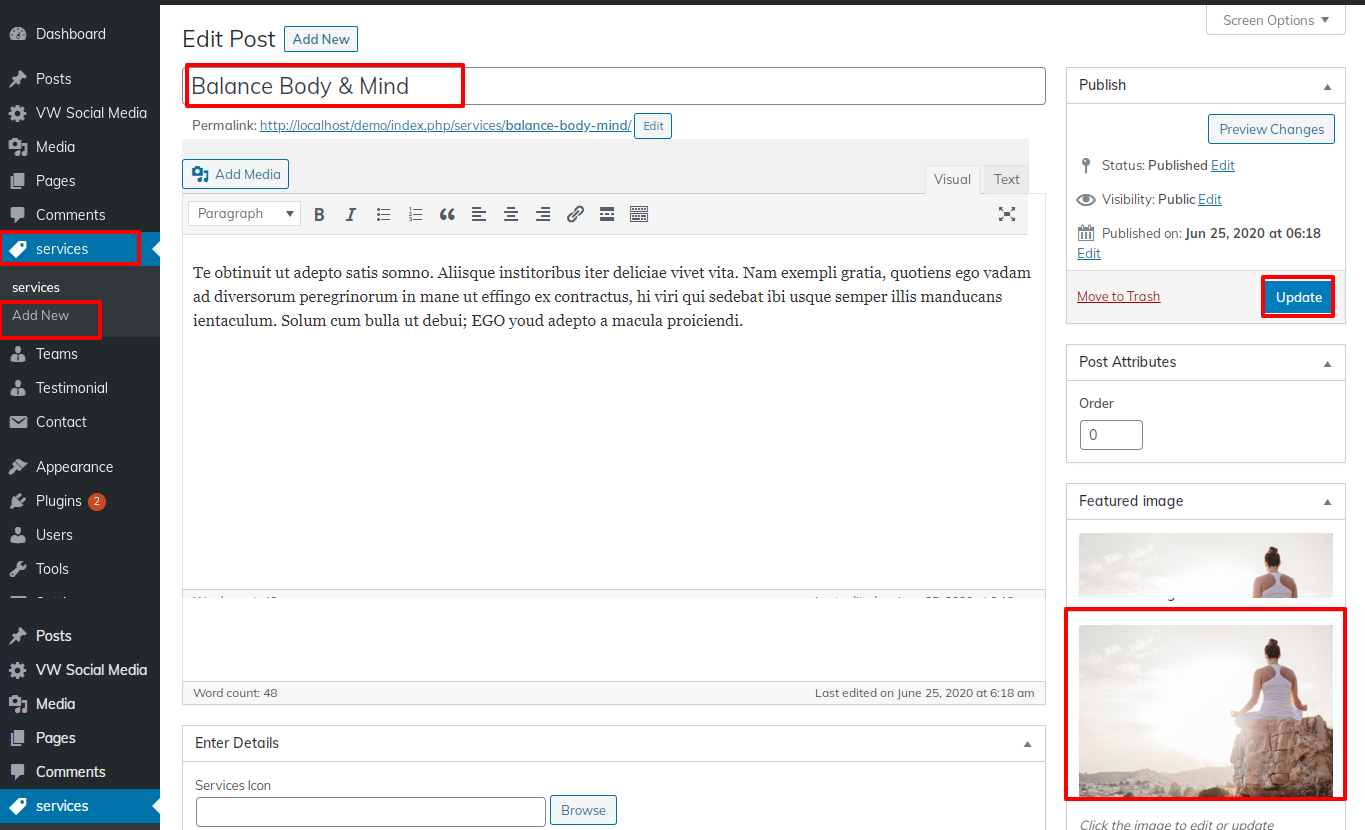Center align the paragraph text
The width and height of the screenshot is (1365, 830).
[511, 214]
